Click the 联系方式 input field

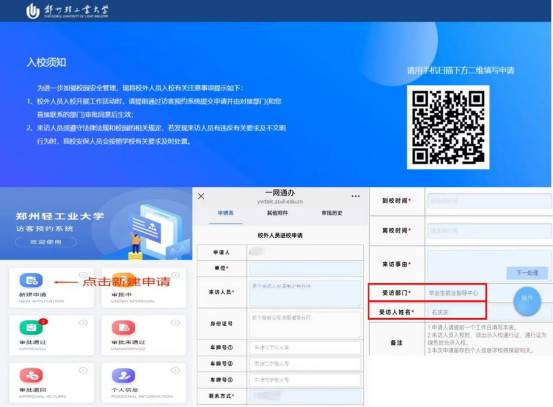pos(305,396)
